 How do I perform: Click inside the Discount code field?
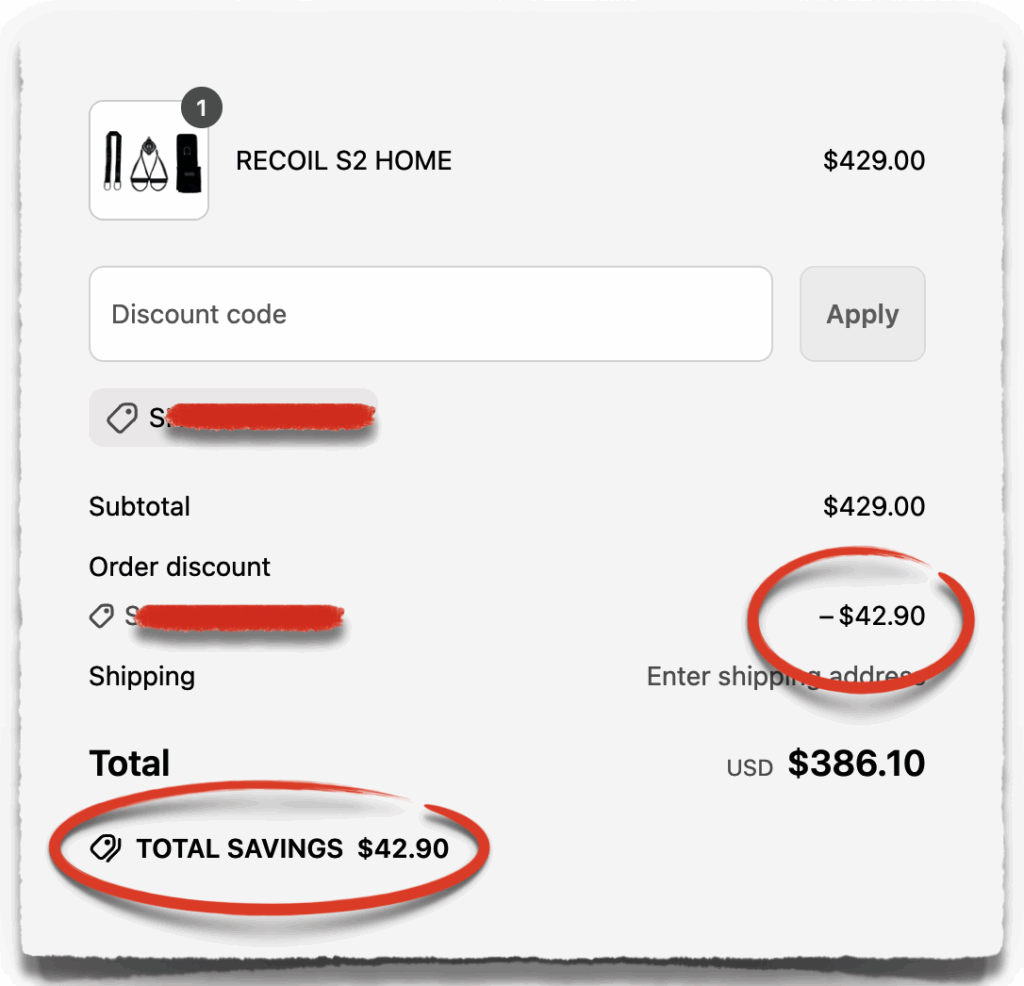tap(430, 313)
